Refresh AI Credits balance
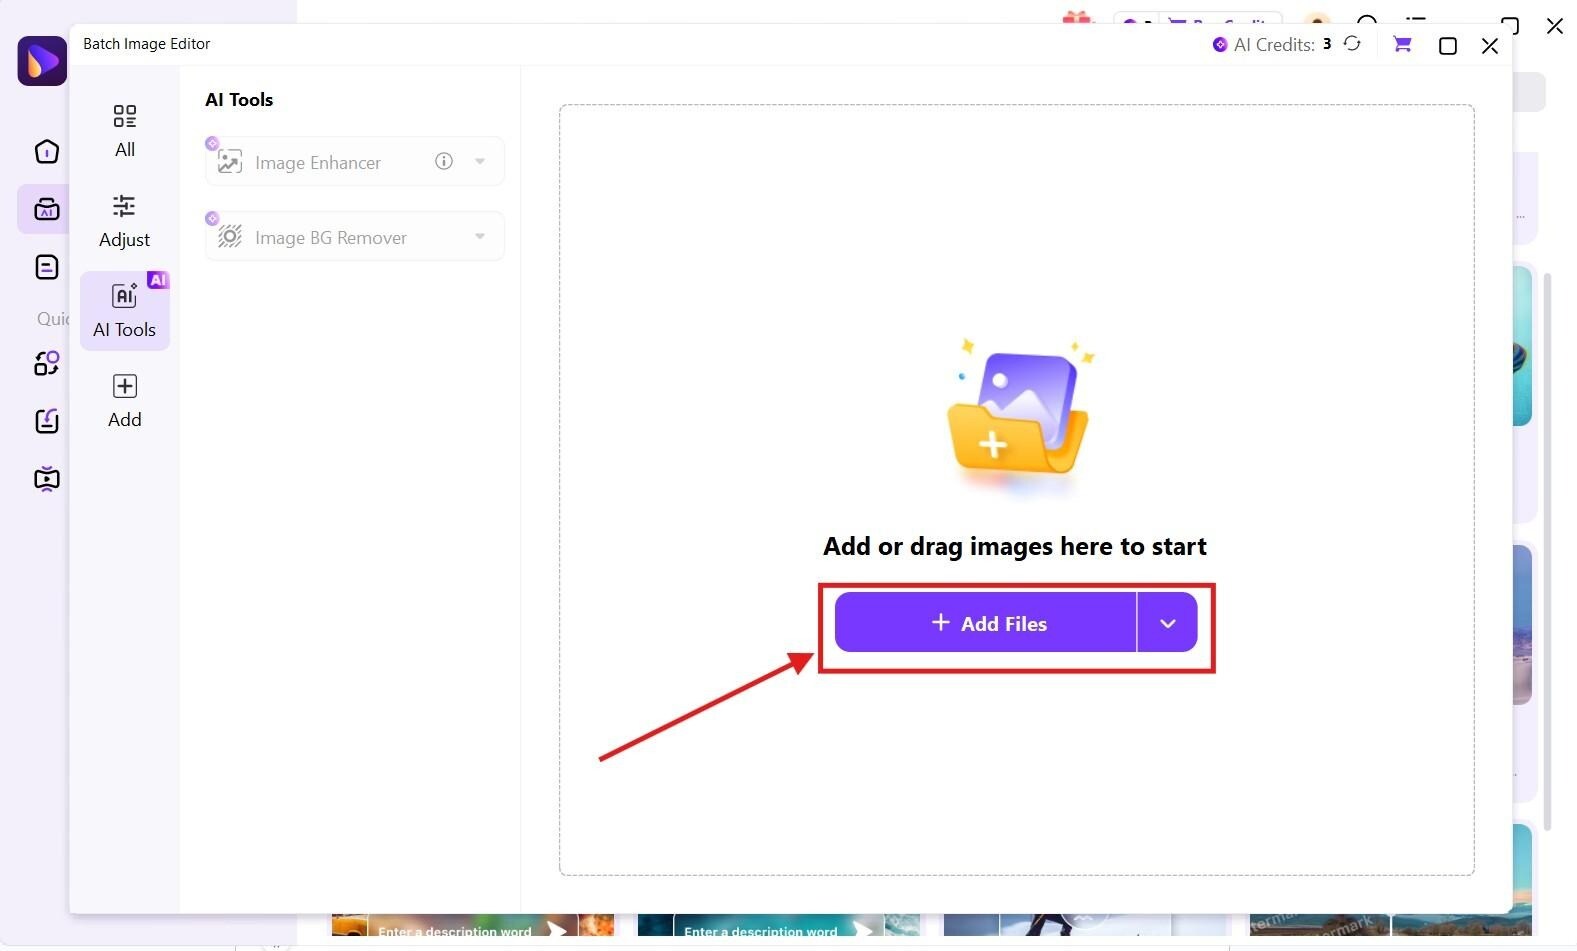 coord(1352,44)
